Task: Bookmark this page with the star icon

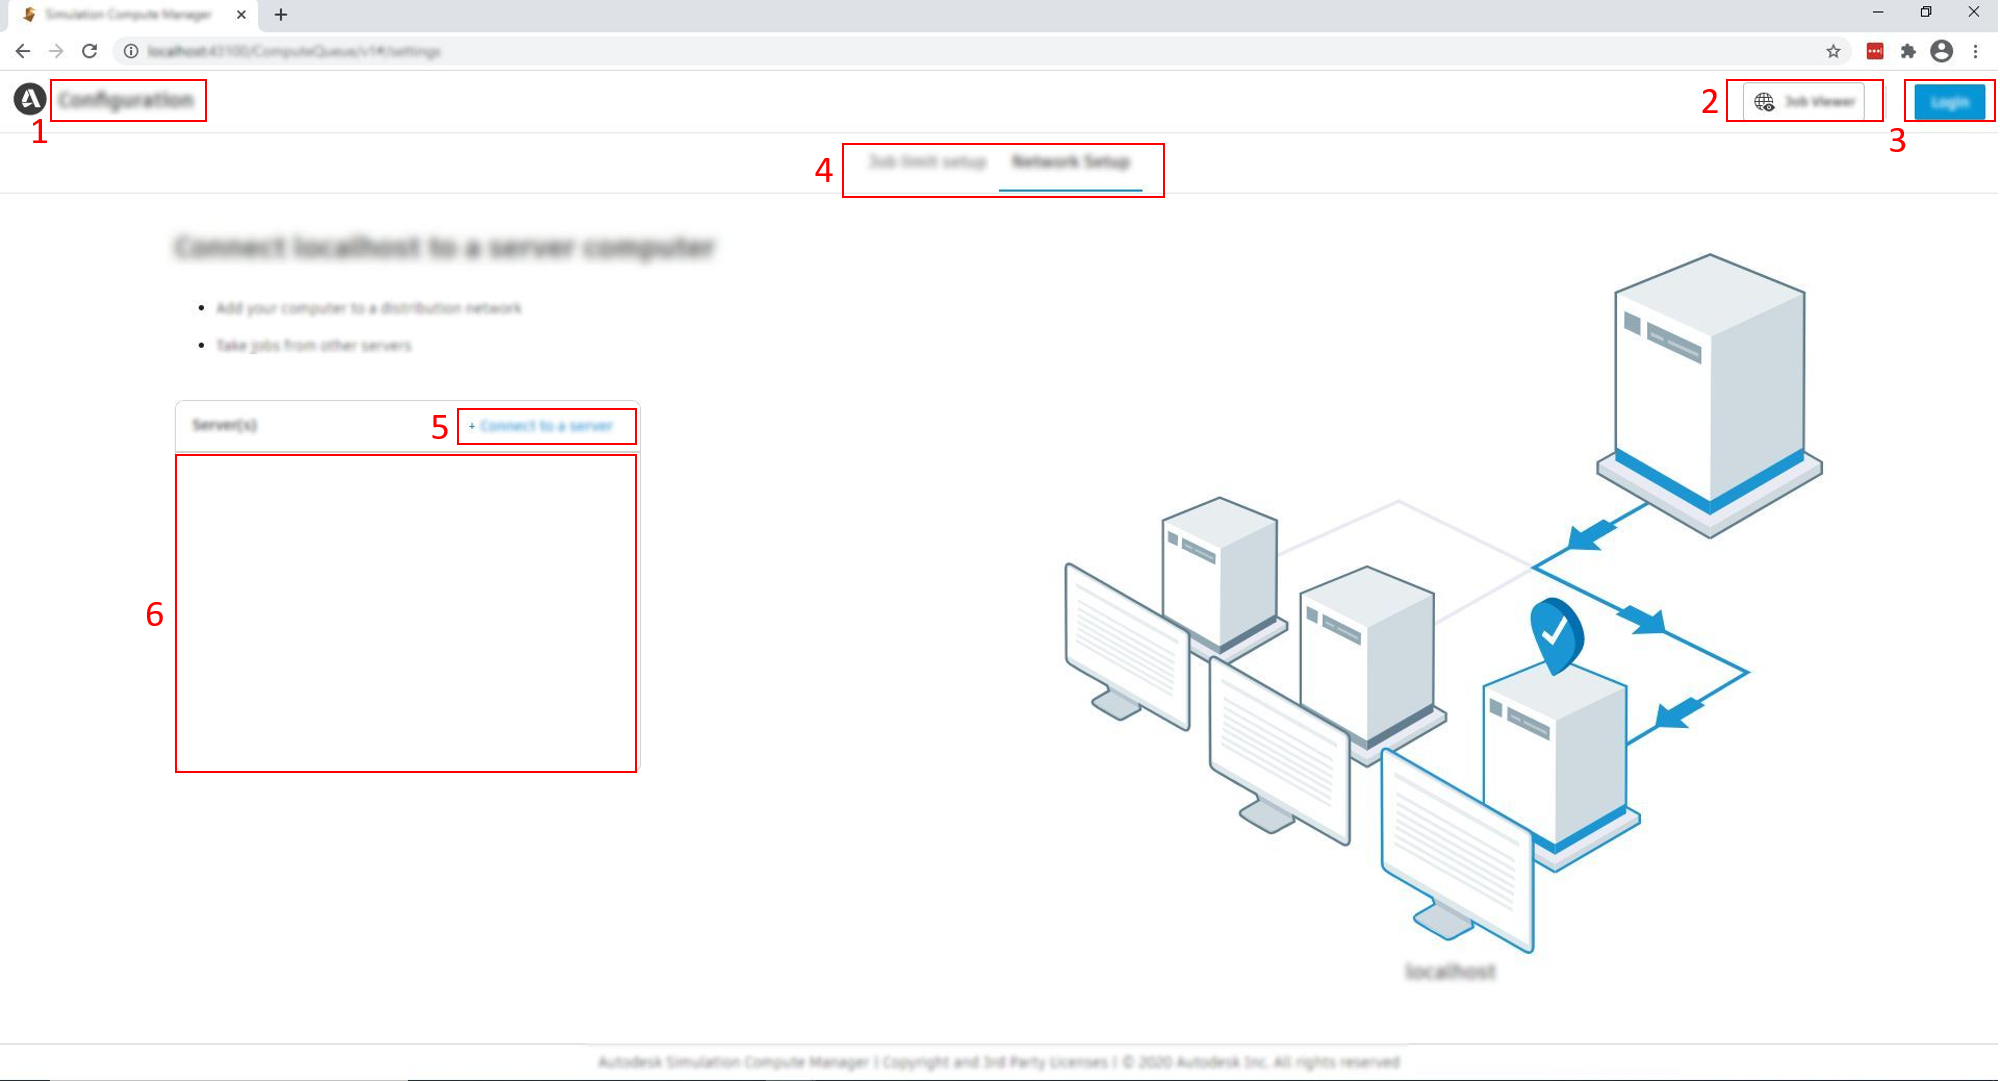Action: click(x=1833, y=51)
